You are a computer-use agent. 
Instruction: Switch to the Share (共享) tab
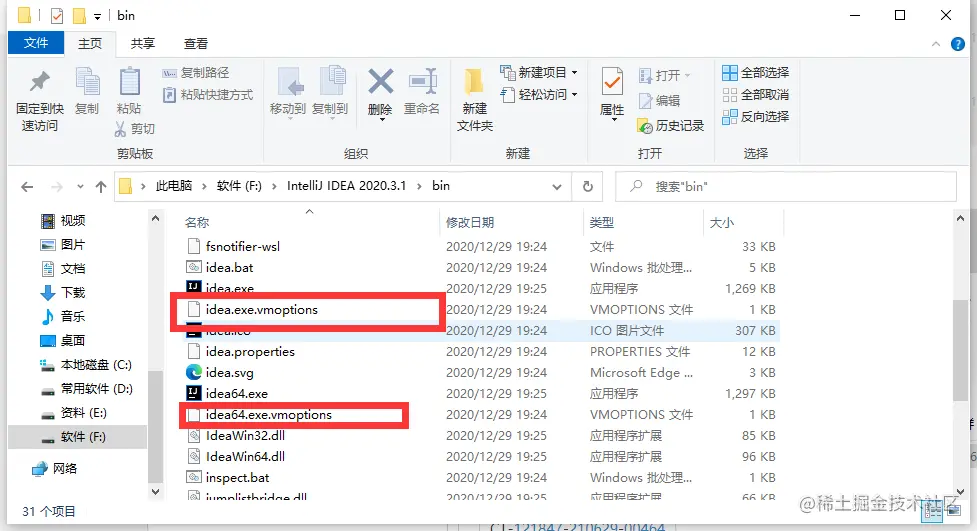(x=143, y=44)
